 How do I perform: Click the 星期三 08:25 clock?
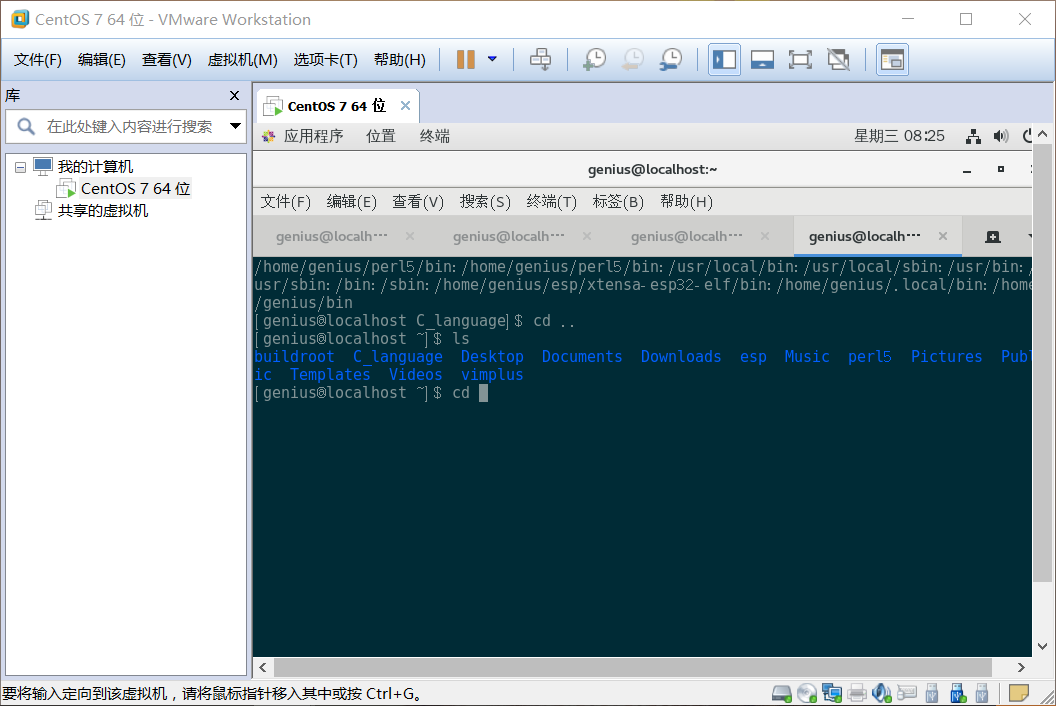point(899,136)
